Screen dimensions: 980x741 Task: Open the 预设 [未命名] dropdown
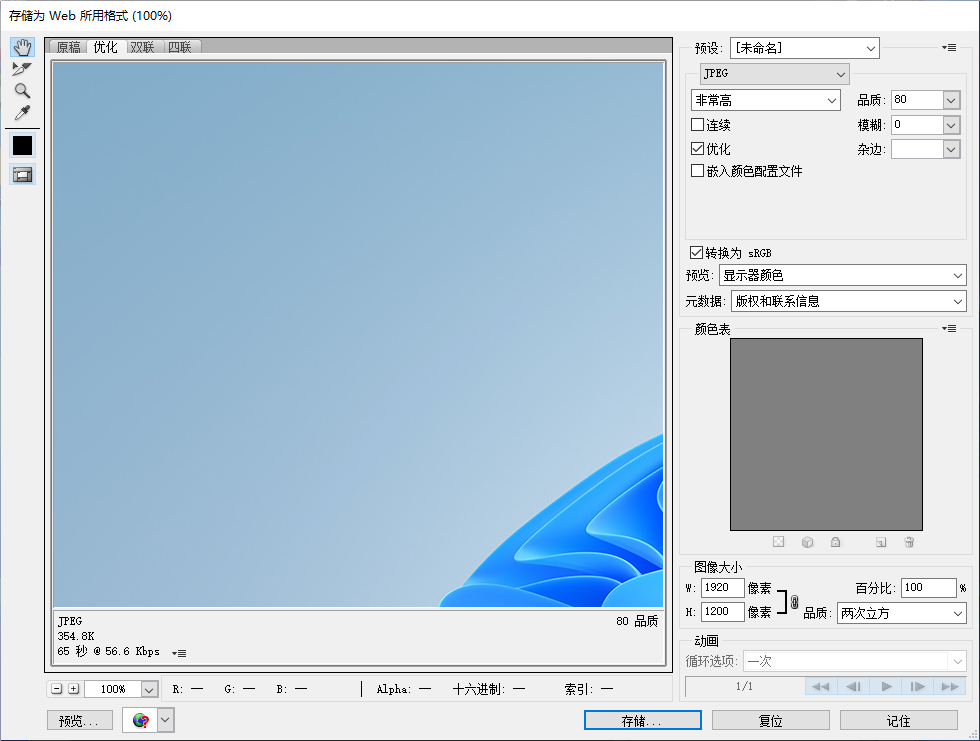[x=804, y=47]
